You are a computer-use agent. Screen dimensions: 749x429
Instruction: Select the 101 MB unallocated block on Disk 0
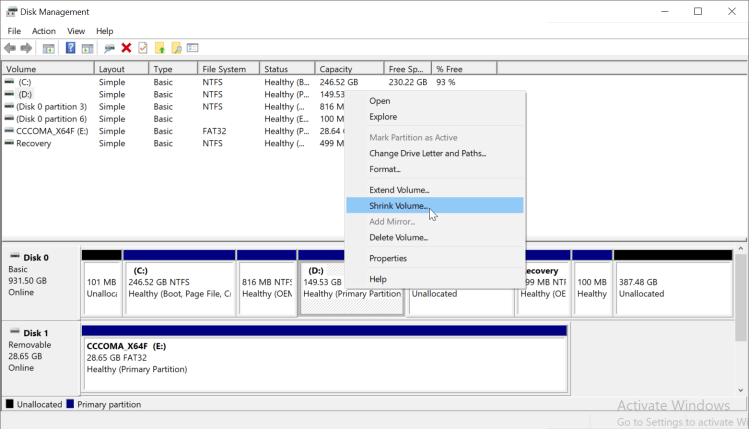point(101,283)
